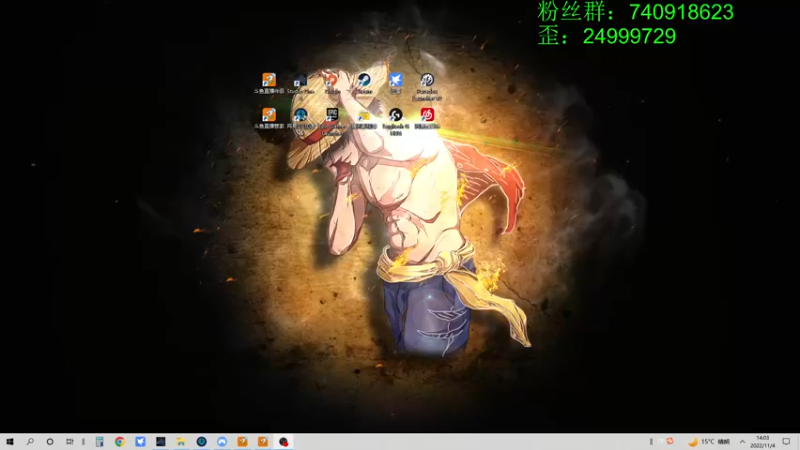Open the dark round swirl icon in top row
Viewport: 800px width, 450px height.
click(x=427, y=86)
